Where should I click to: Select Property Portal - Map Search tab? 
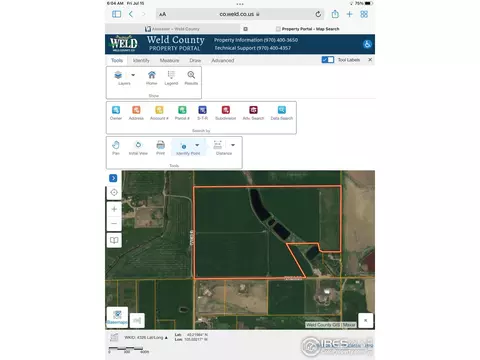308,29
